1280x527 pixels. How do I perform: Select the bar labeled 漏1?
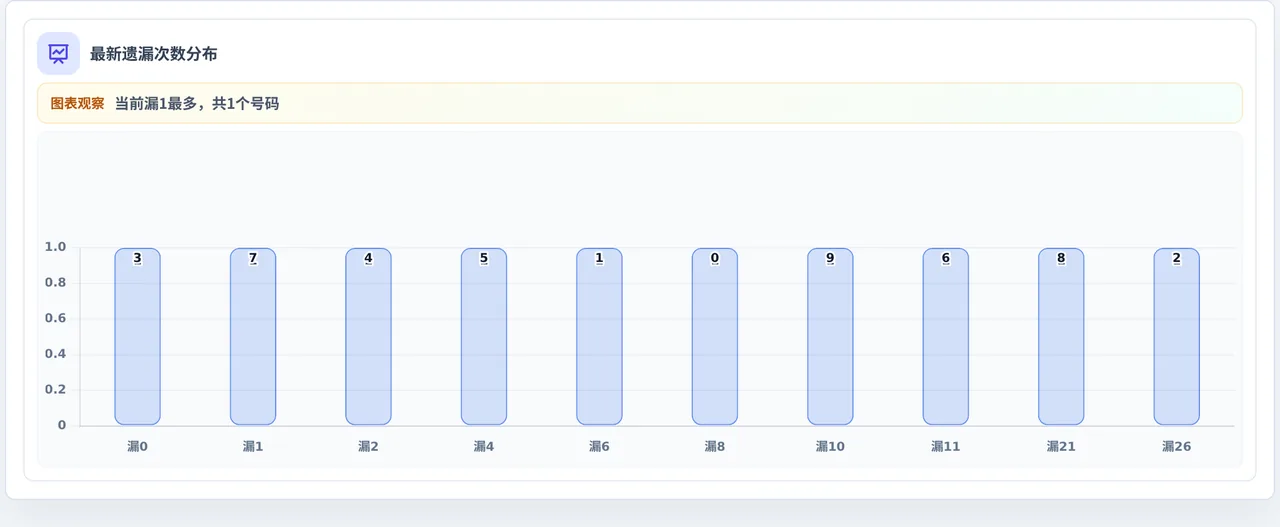click(253, 337)
